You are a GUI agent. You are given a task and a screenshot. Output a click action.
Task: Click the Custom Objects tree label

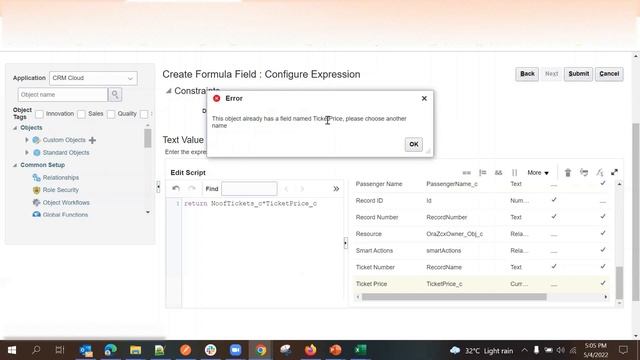[x=64, y=140]
